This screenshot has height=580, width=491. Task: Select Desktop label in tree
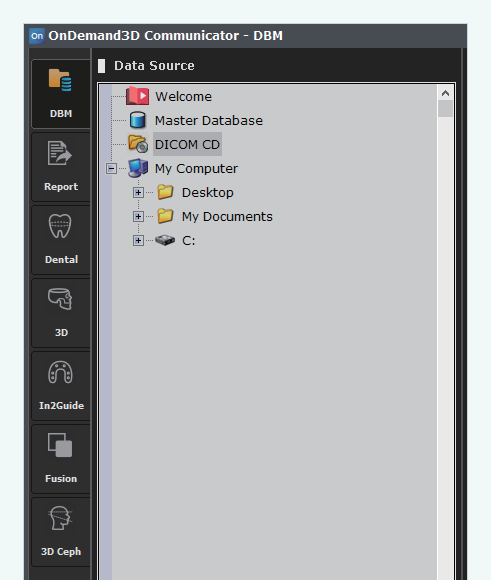(x=208, y=193)
